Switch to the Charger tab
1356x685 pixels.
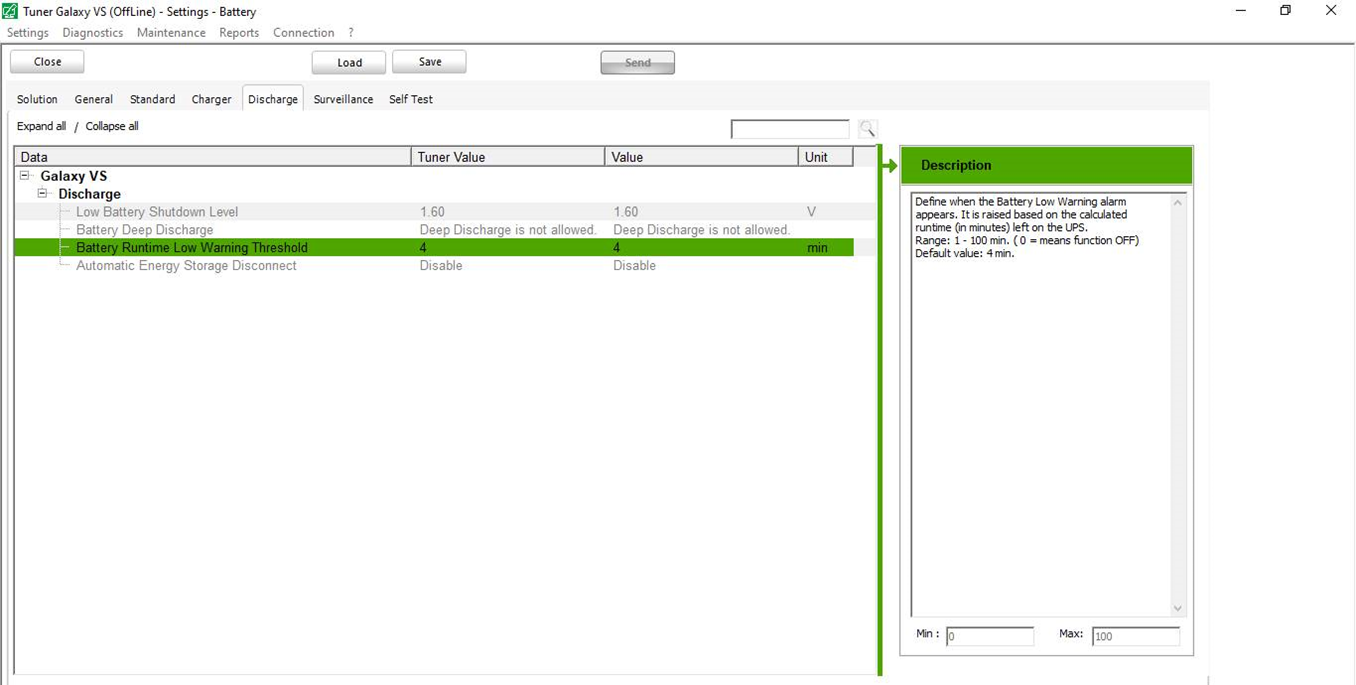tap(212, 99)
